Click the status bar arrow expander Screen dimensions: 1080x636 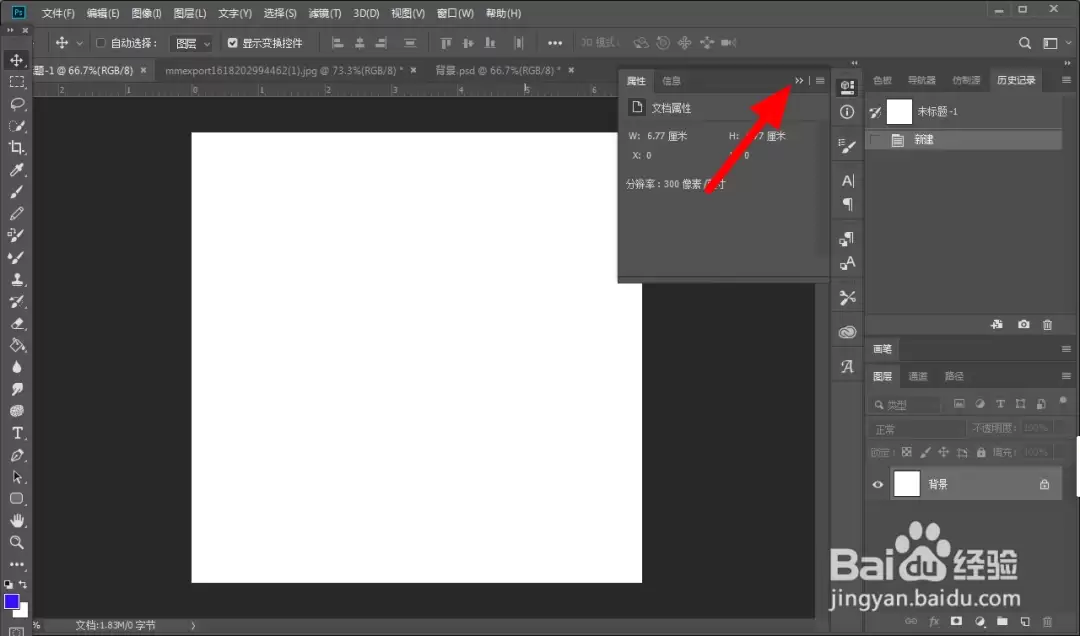point(193,626)
